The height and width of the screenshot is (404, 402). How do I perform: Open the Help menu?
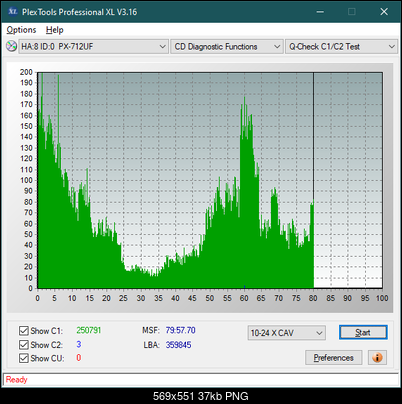coord(55,30)
